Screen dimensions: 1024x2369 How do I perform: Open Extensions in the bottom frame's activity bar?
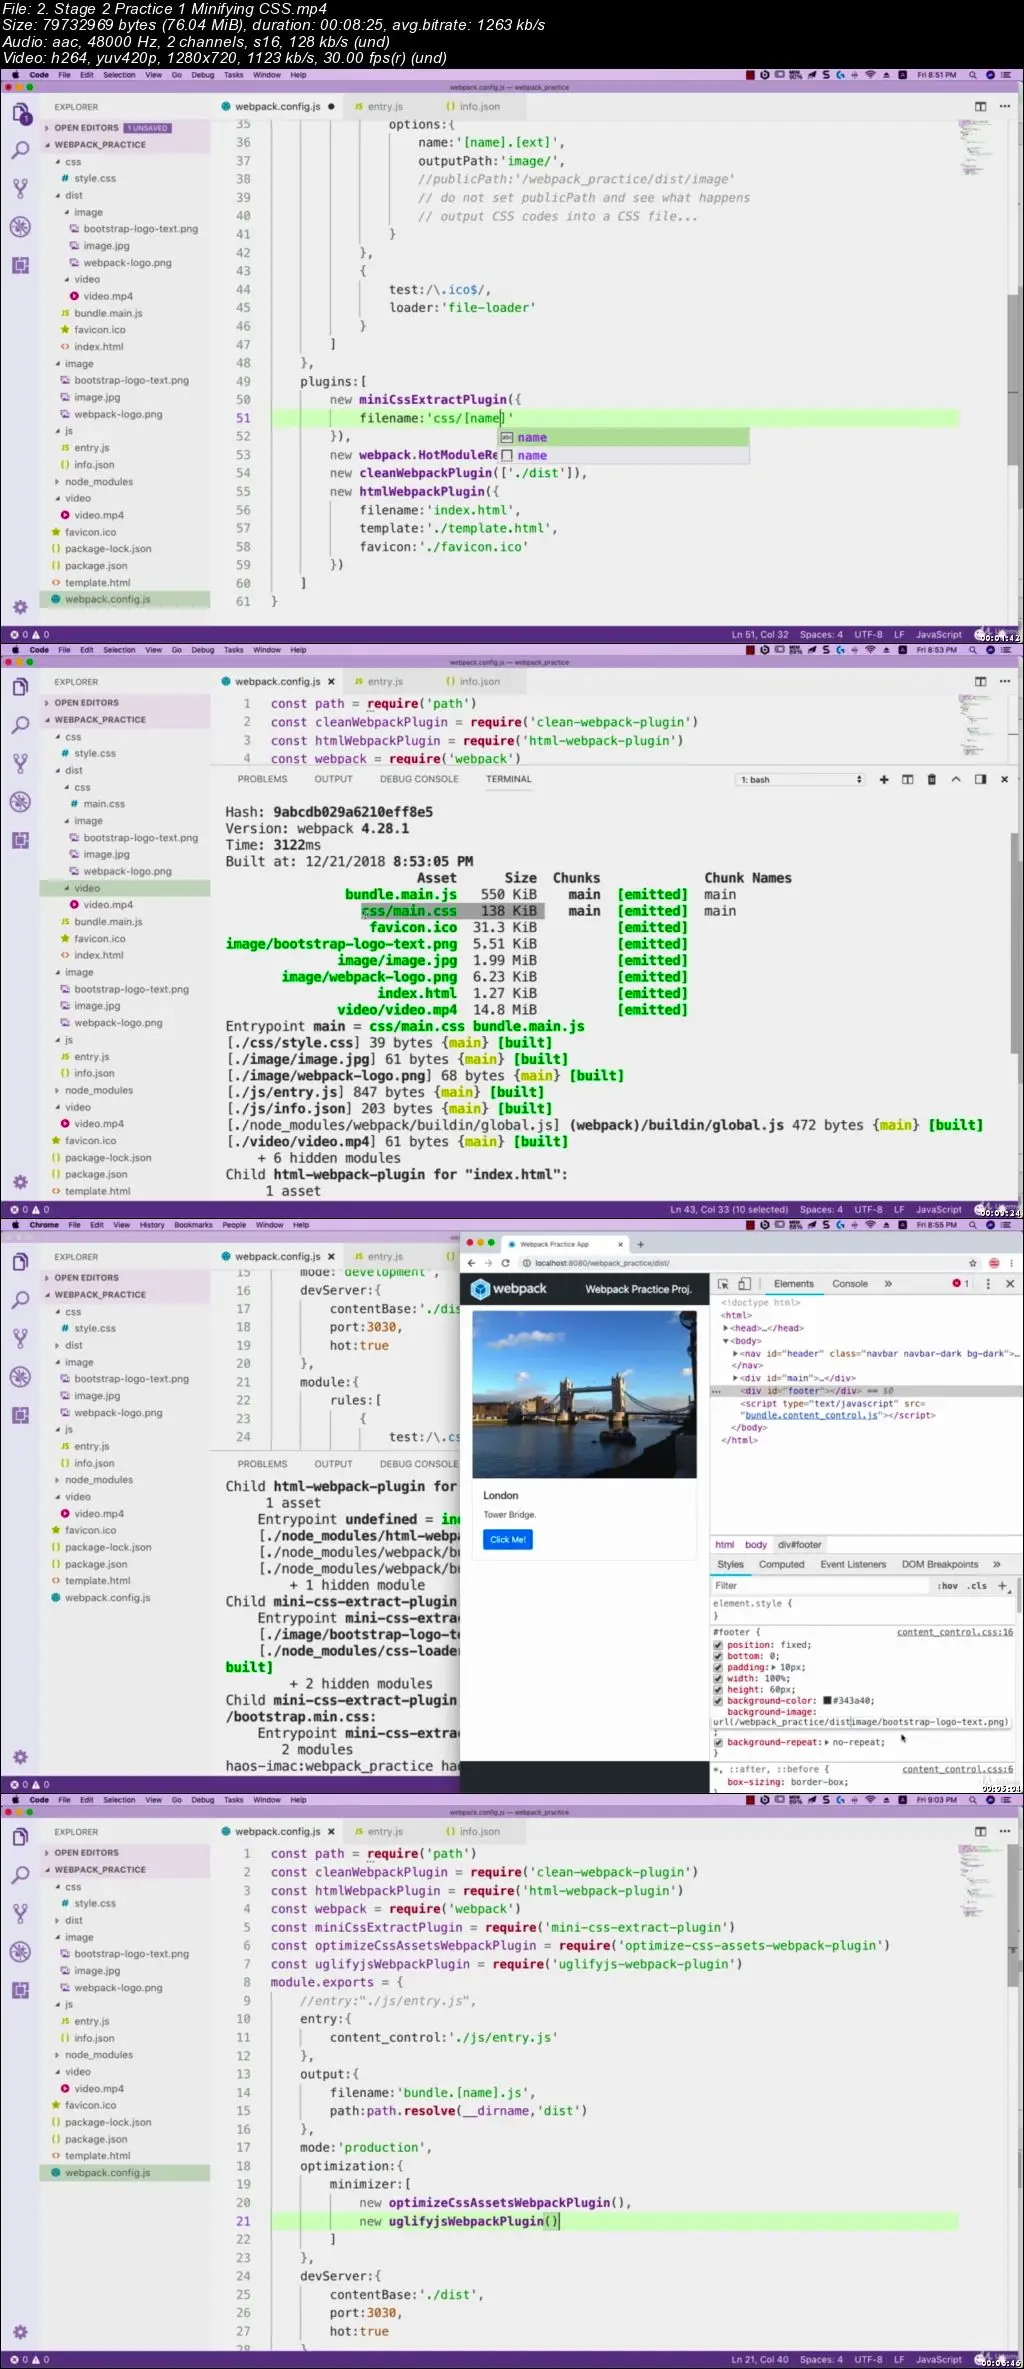click(x=20, y=1990)
